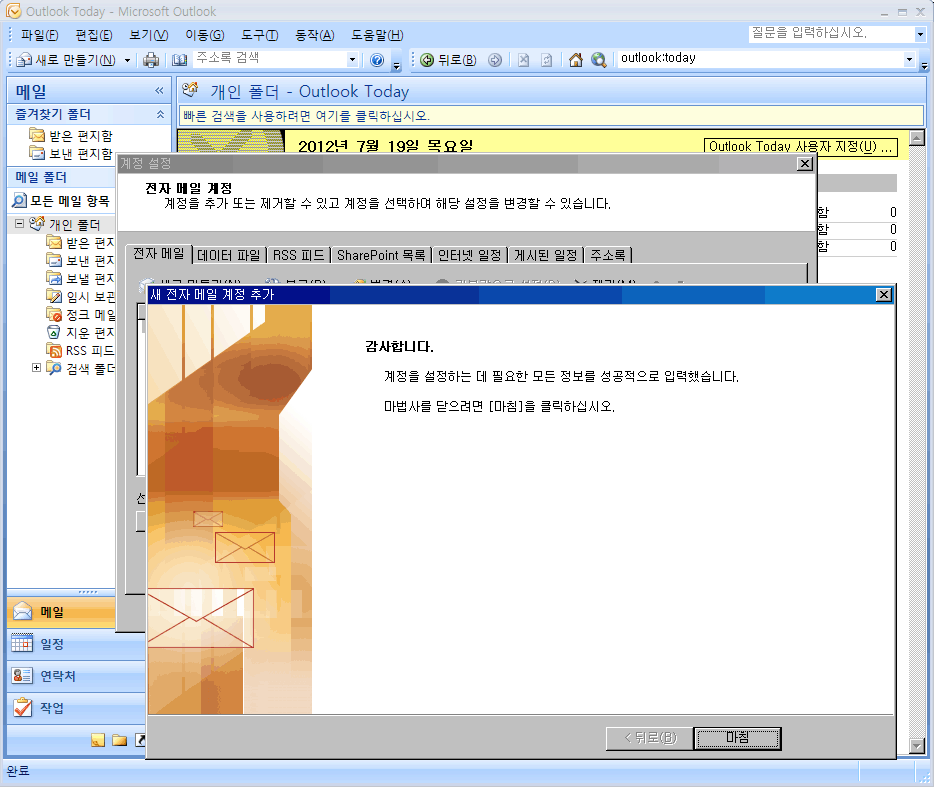Viewport: 934px width, 787px height.
Task: Collapse the 개인 폴더 tree node
Action: coord(19,223)
